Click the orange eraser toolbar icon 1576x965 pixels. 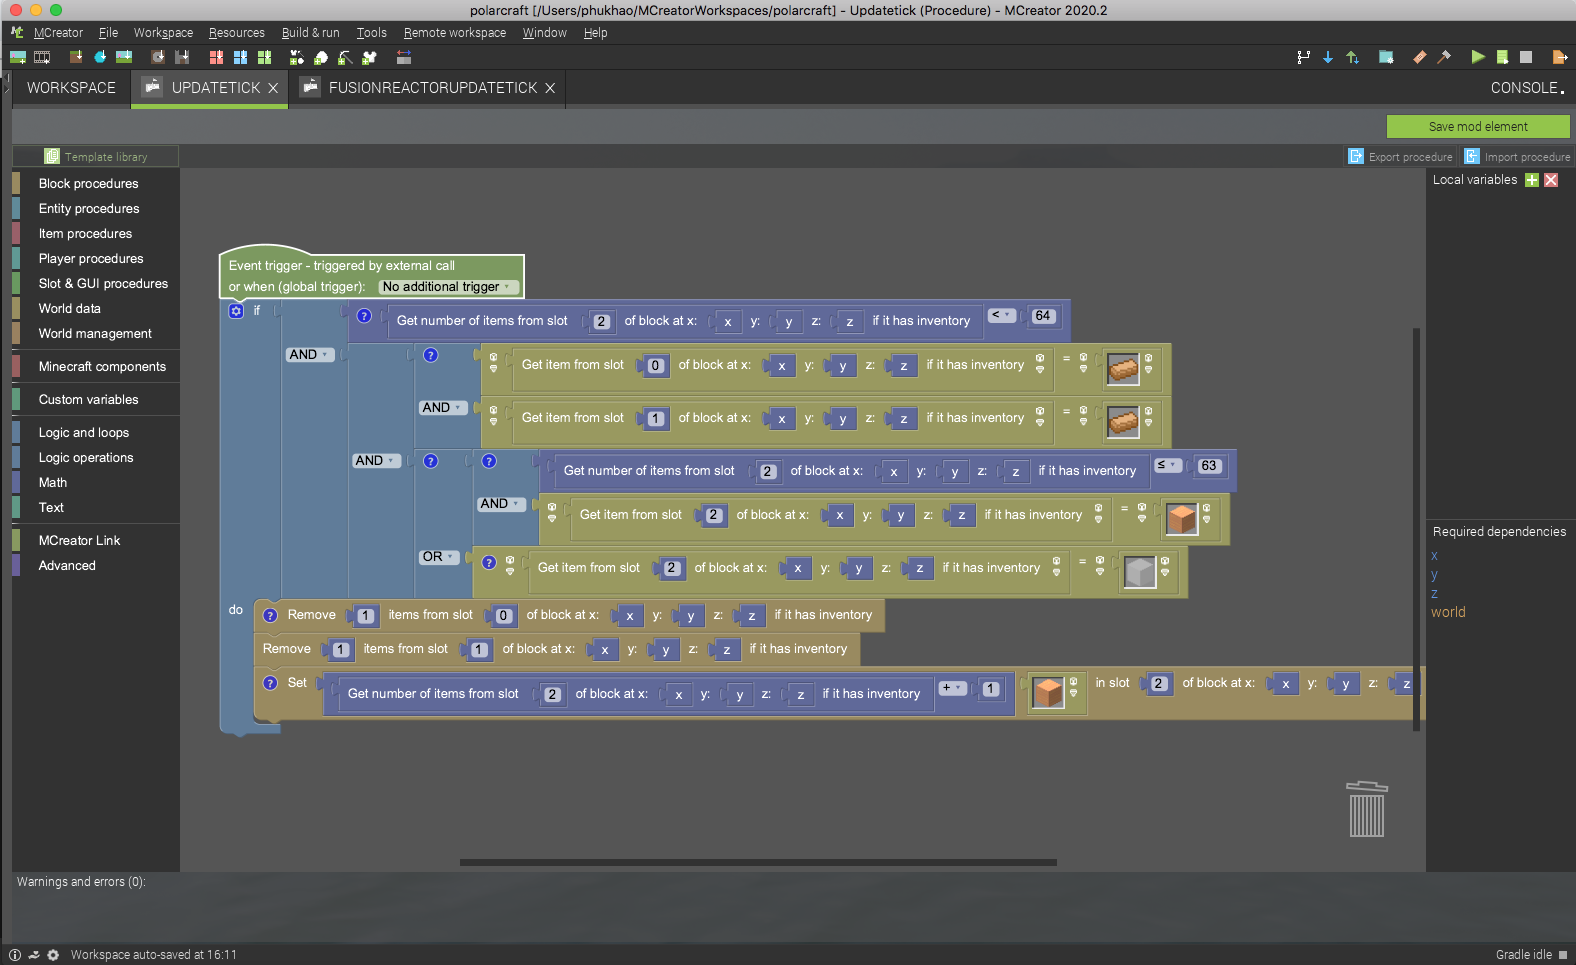tap(1420, 57)
